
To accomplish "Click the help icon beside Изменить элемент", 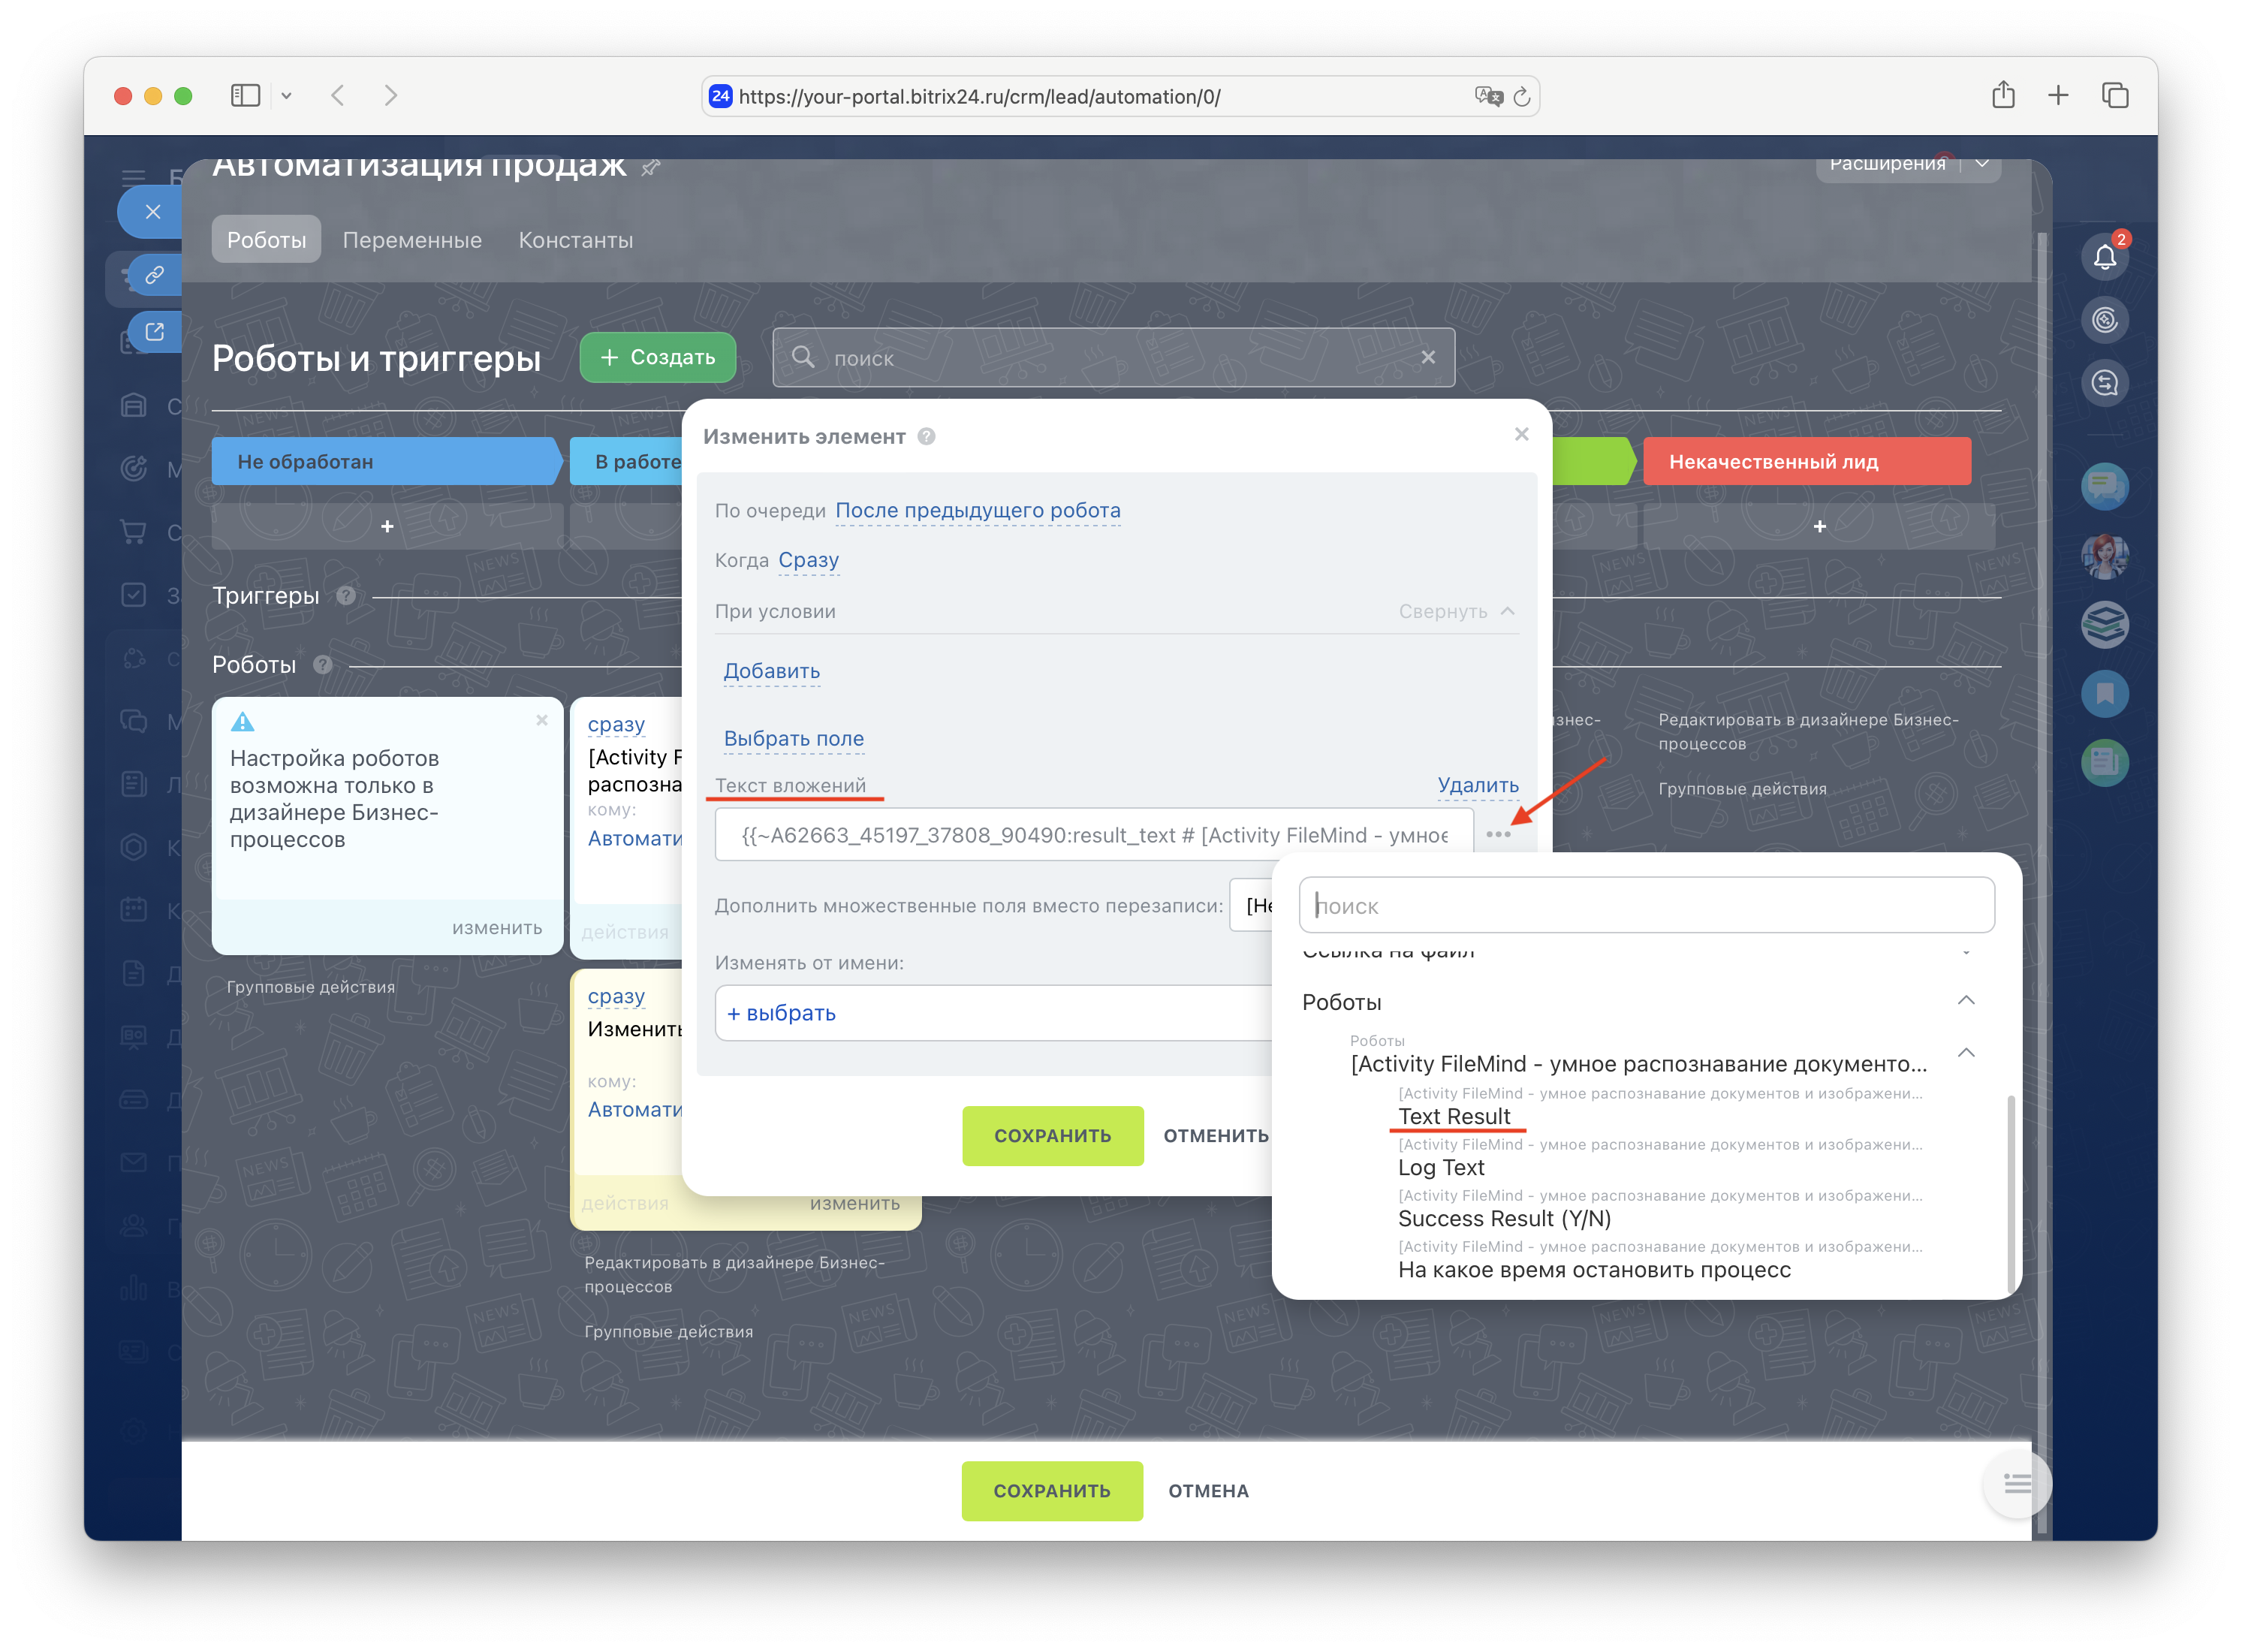I will pyautogui.click(x=926, y=437).
